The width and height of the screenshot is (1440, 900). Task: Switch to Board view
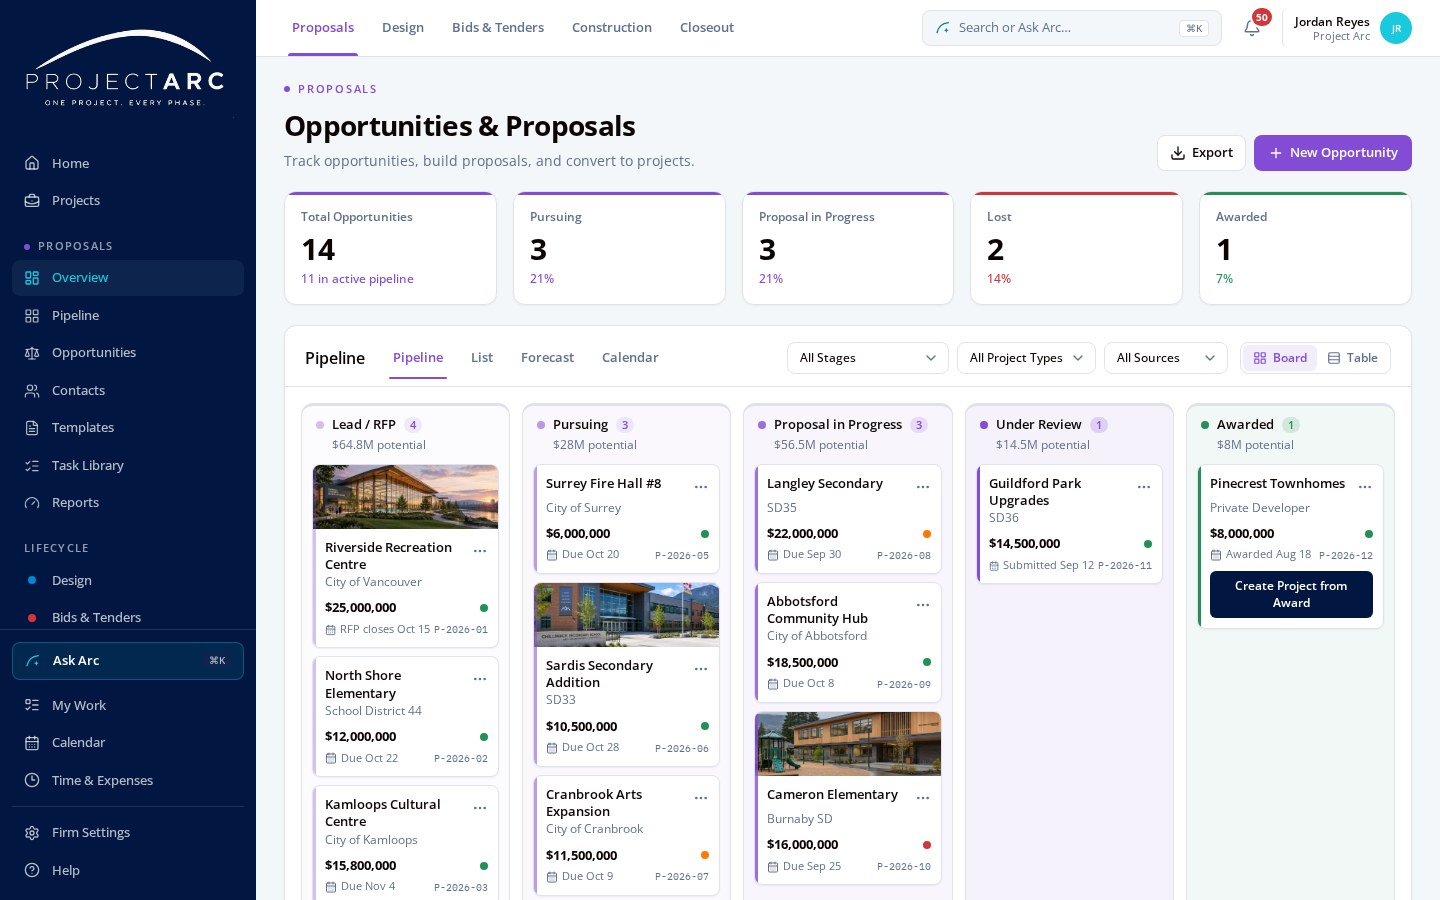[1281, 358]
